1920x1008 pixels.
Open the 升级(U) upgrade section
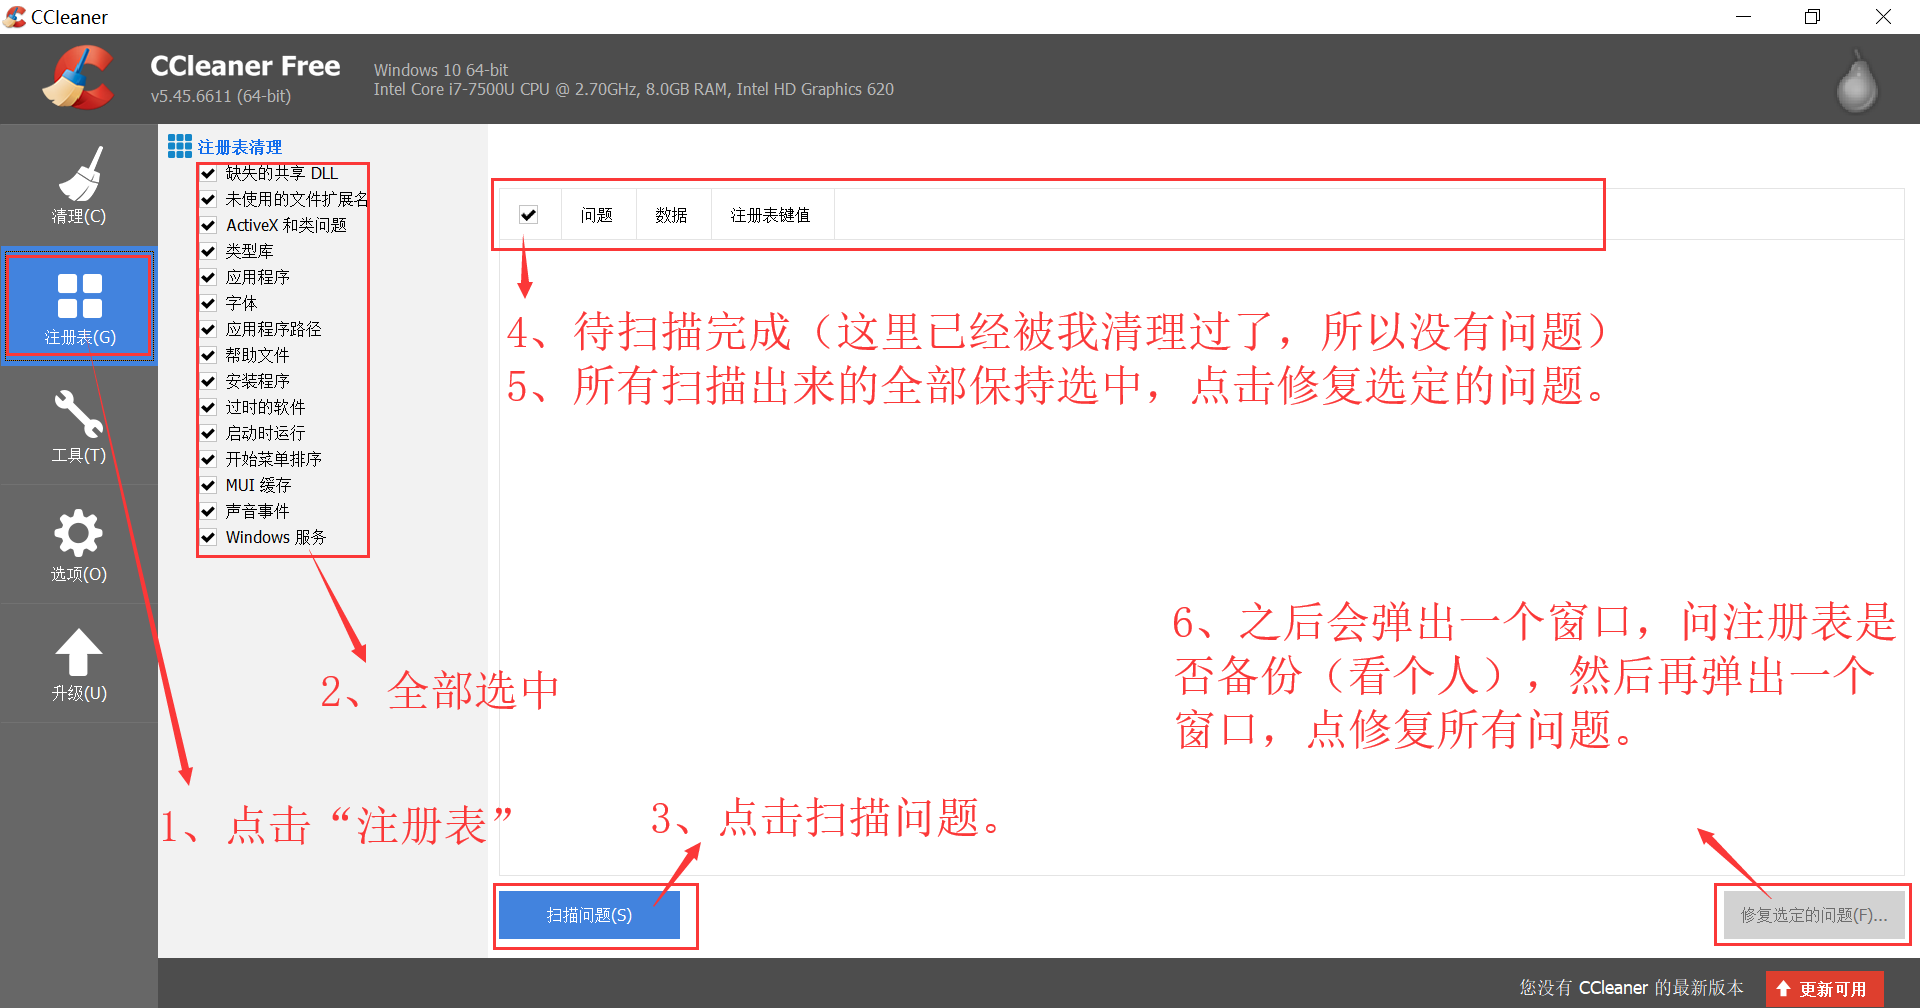point(79,664)
